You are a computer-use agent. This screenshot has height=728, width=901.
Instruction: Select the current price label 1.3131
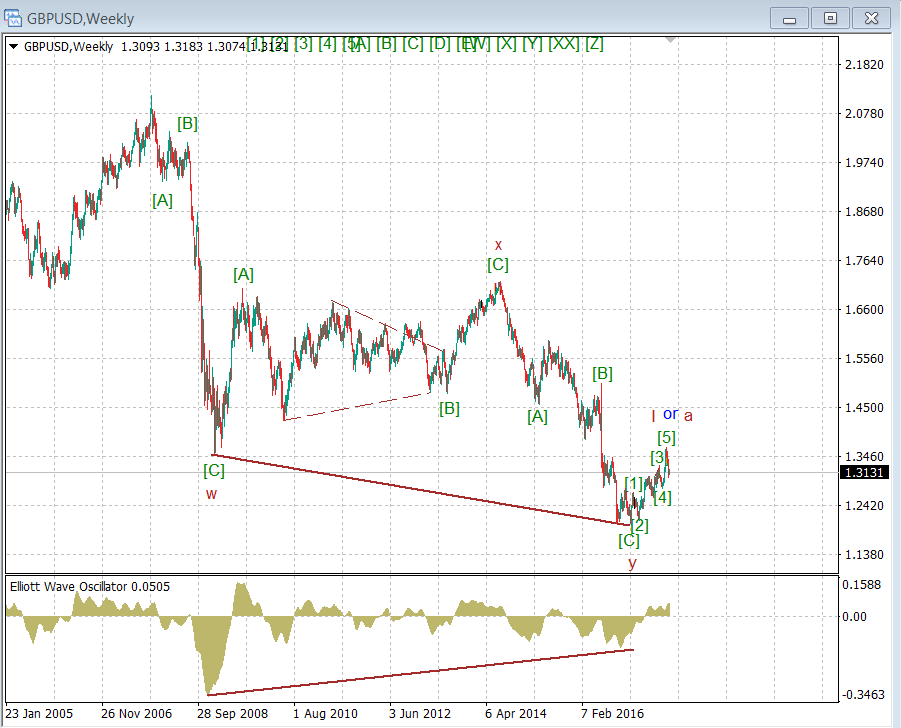click(864, 473)
